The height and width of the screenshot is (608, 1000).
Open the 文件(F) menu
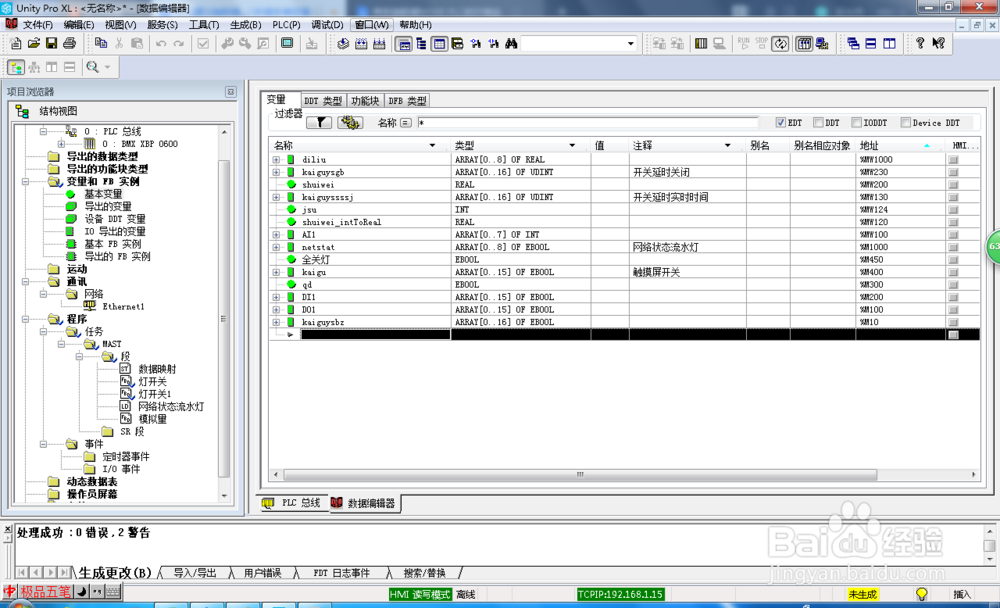38,25
